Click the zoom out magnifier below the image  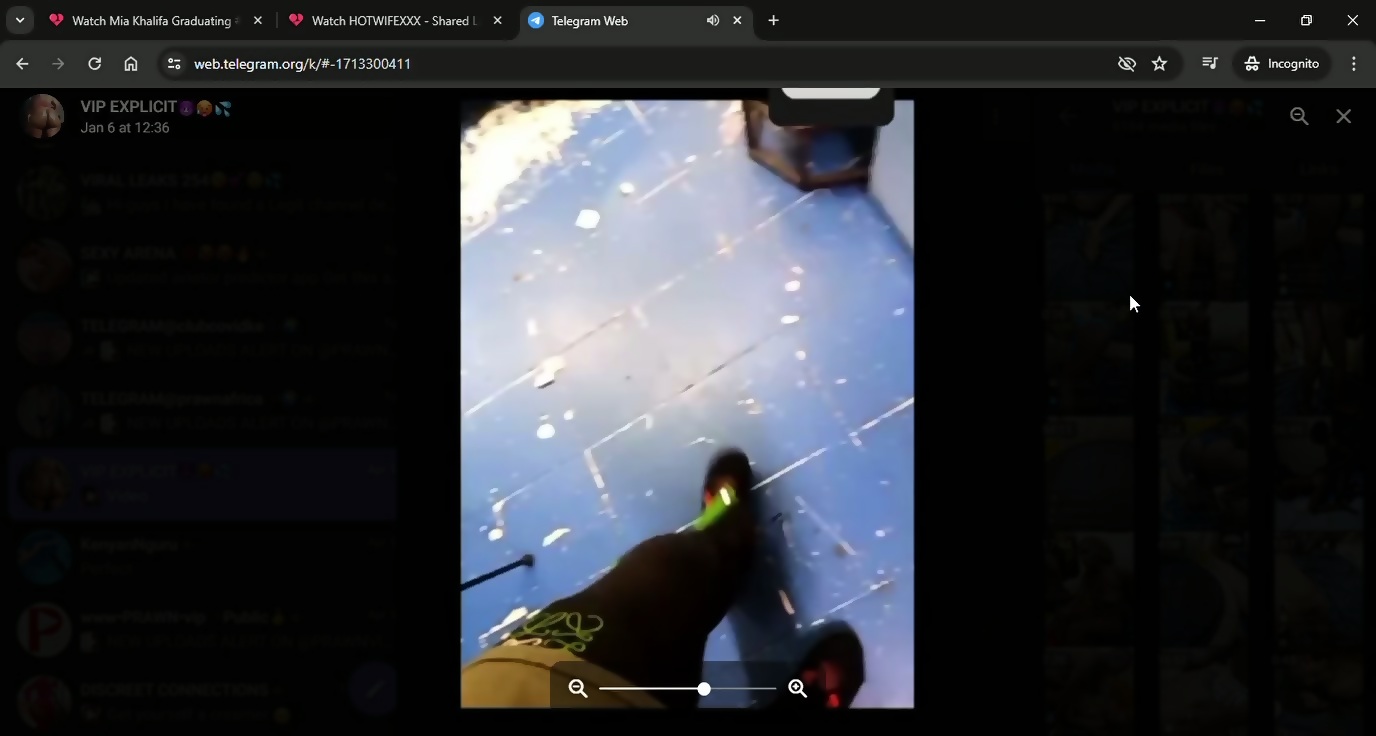[x=578, y=688]
